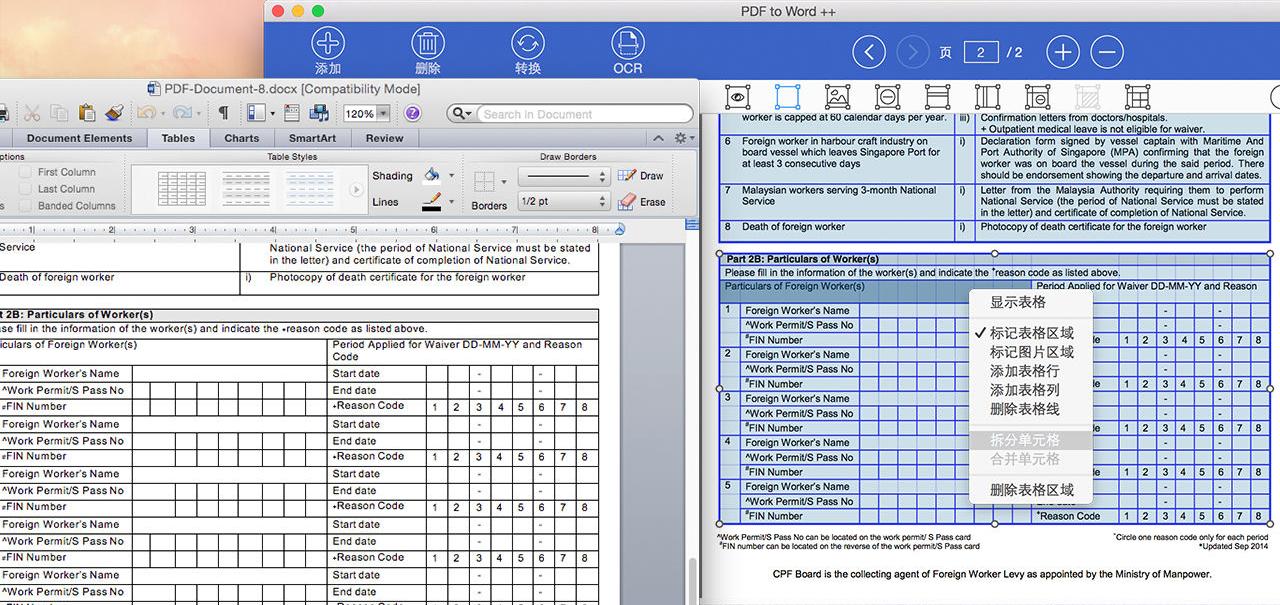1280x605 pixels.
Task: Switch to the Review ribbon tab
Action: (x=384, y=138)
